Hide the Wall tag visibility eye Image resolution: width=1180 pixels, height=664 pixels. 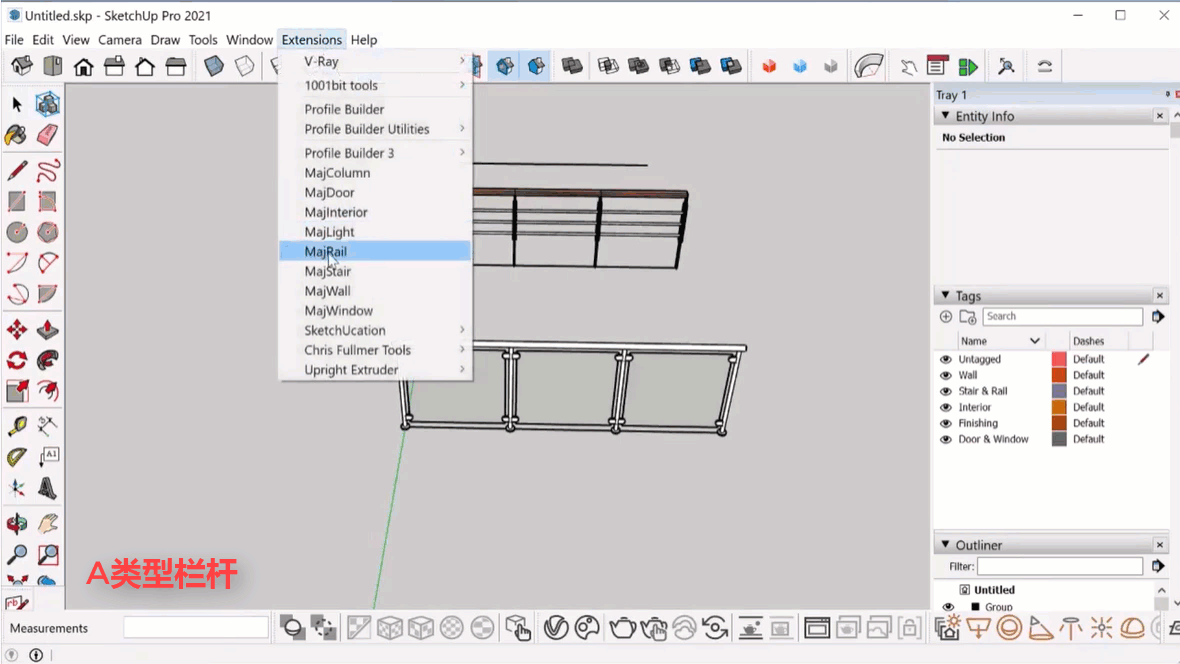pyautogui.click(x=945, y=375)
